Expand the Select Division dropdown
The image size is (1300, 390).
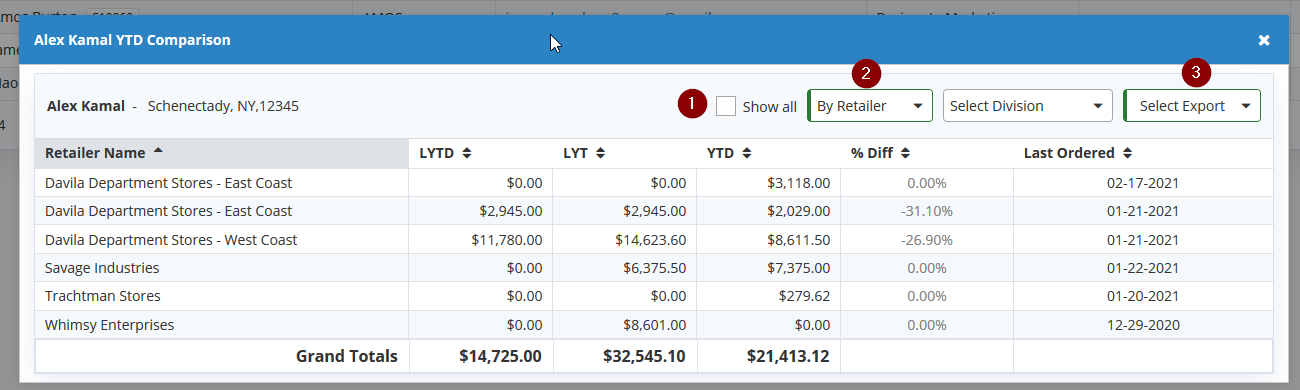tap(1028, 106)
